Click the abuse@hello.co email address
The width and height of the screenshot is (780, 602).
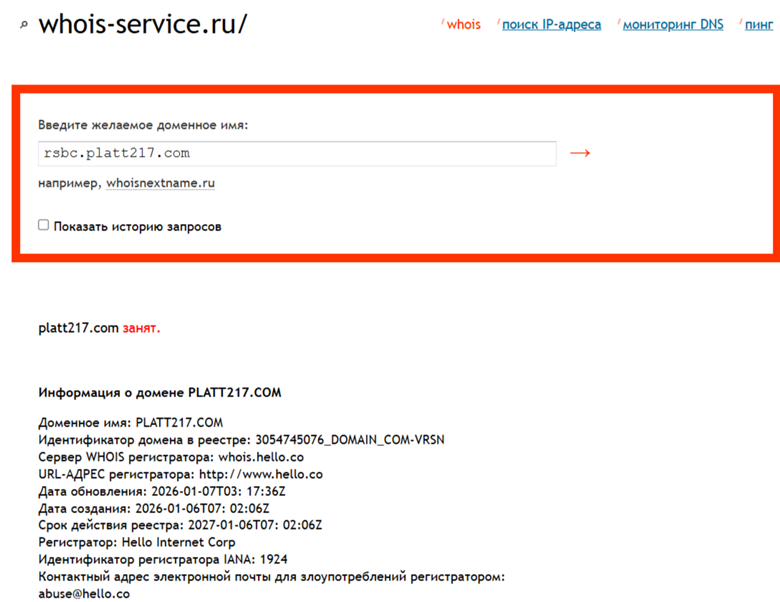pyautogui.click(x=84, y=594)
